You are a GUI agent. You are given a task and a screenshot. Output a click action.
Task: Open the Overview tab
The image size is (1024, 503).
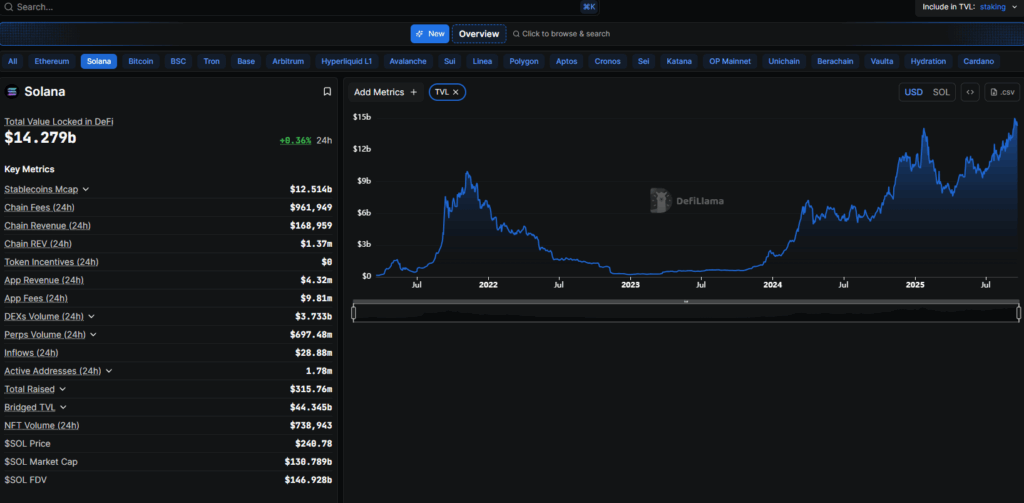[479, 34]
